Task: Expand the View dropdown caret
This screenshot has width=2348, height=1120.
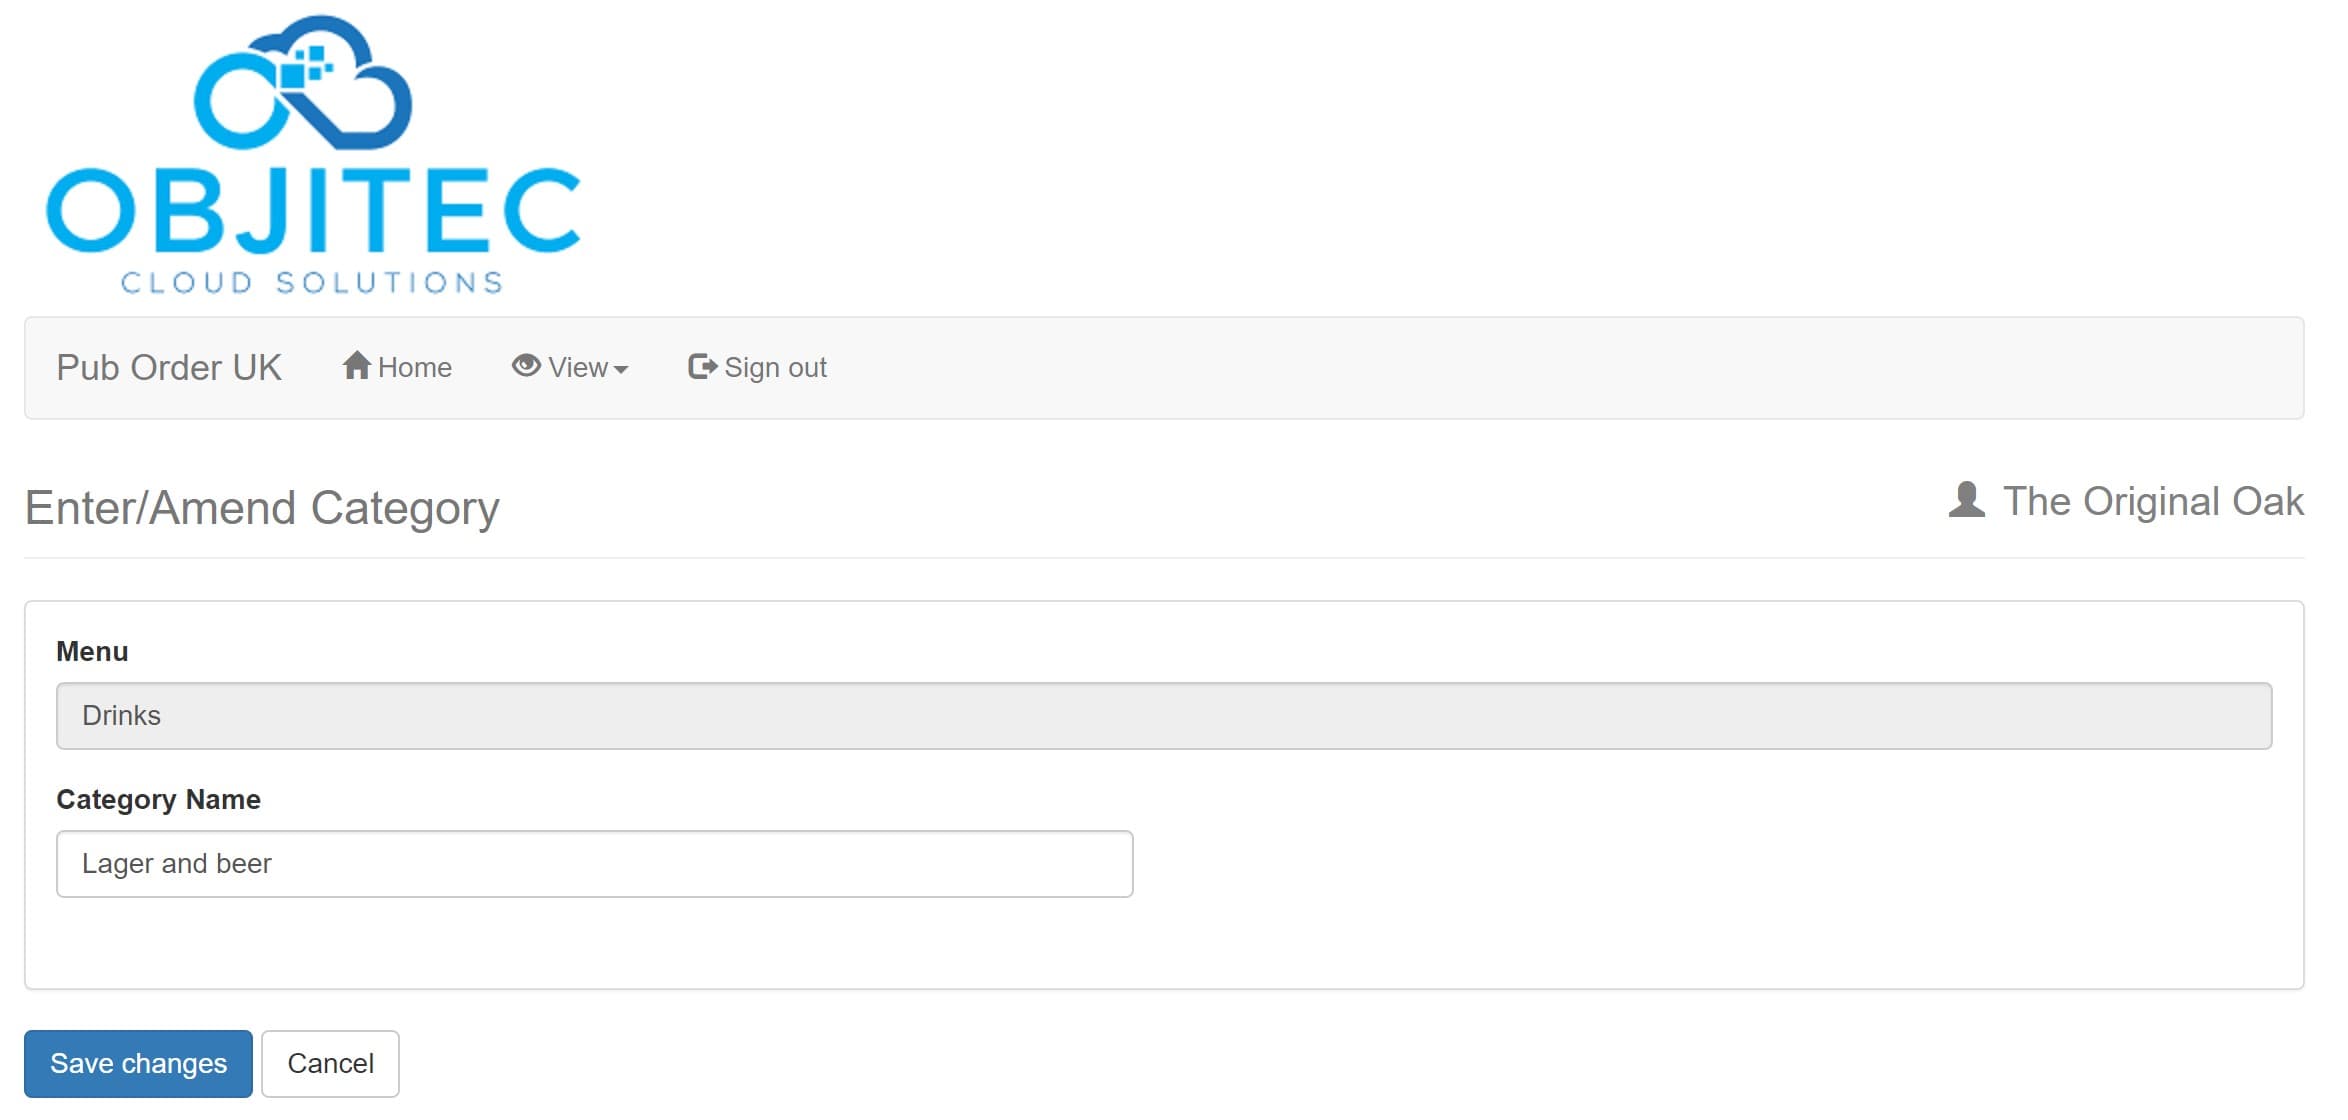Action: coord(621,370)
